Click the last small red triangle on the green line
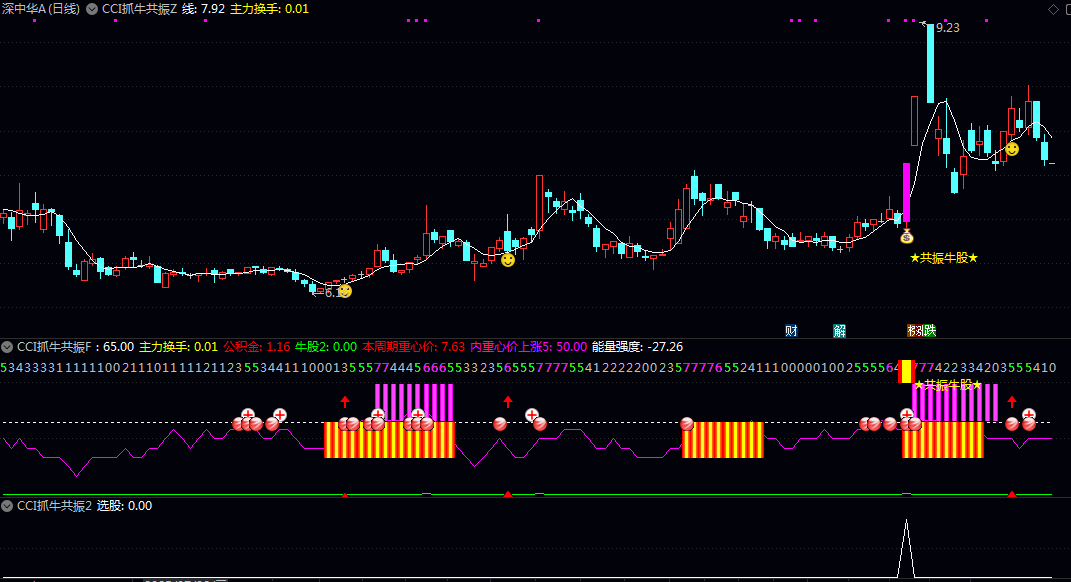This screenshot has height=582, width=1071. (x=1012, y=493)
